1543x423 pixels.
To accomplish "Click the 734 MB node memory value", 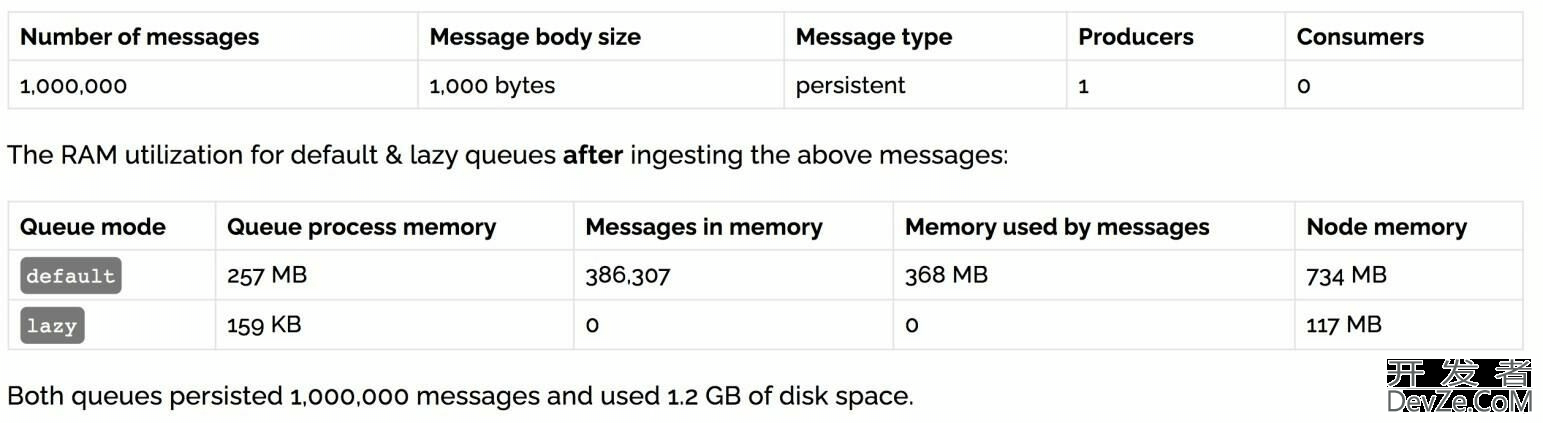I will tap(1347, 275).
